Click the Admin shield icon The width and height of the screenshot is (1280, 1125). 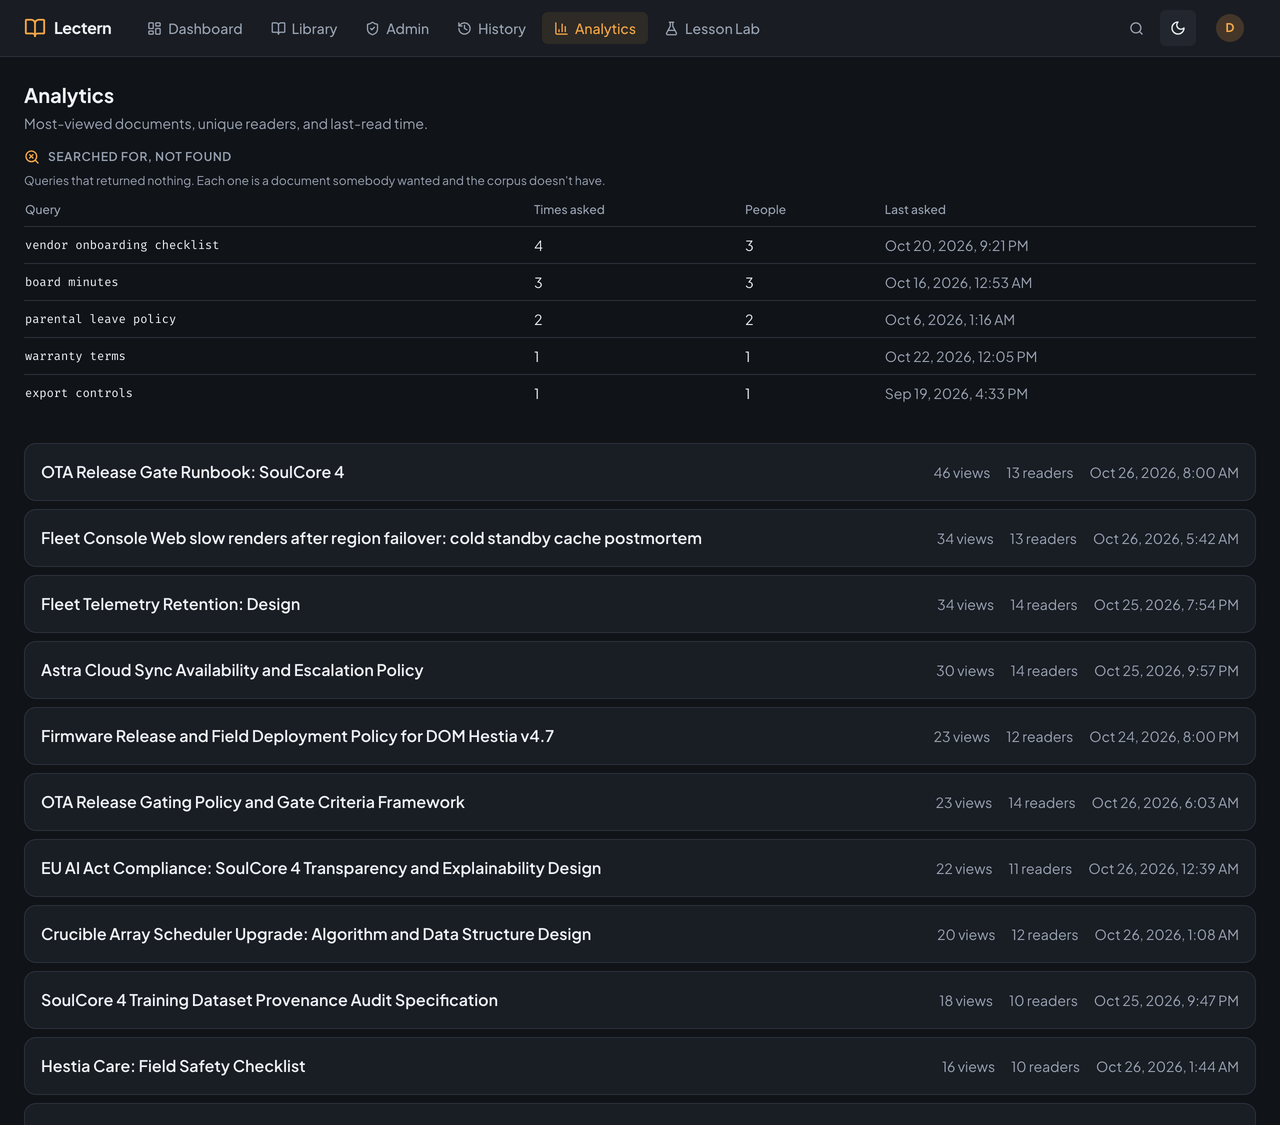point(372,29)
